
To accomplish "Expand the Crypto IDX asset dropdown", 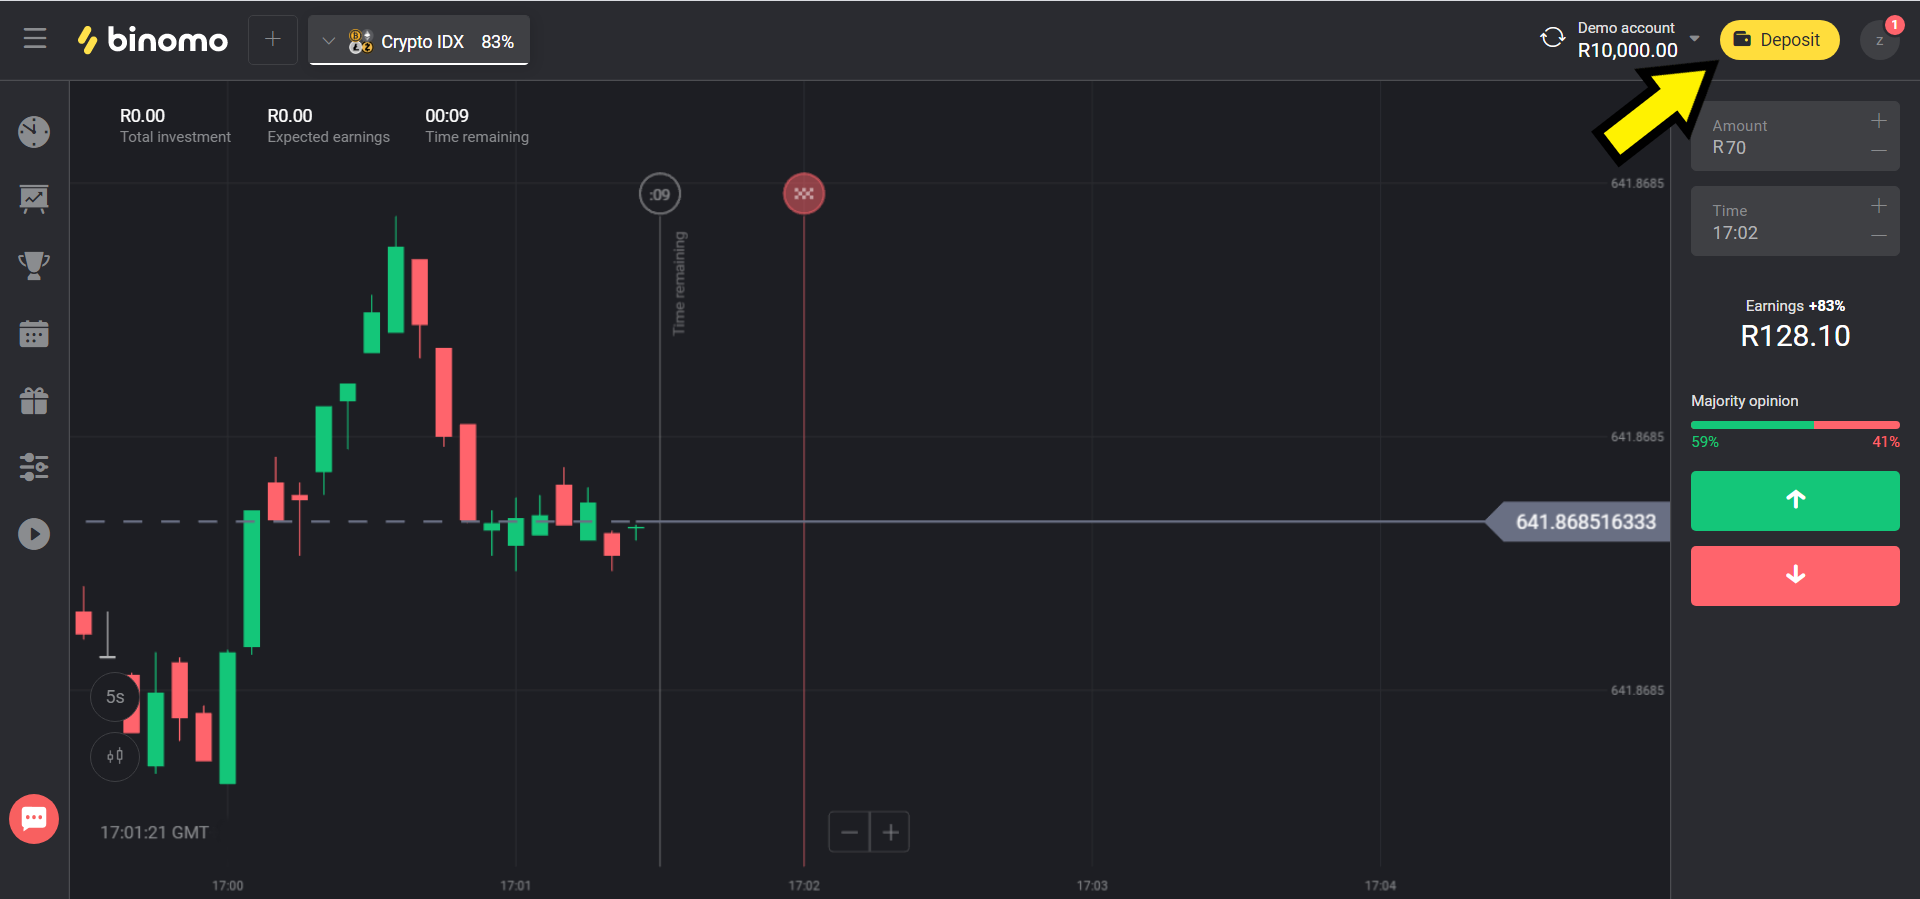I will tap(328, 41).
